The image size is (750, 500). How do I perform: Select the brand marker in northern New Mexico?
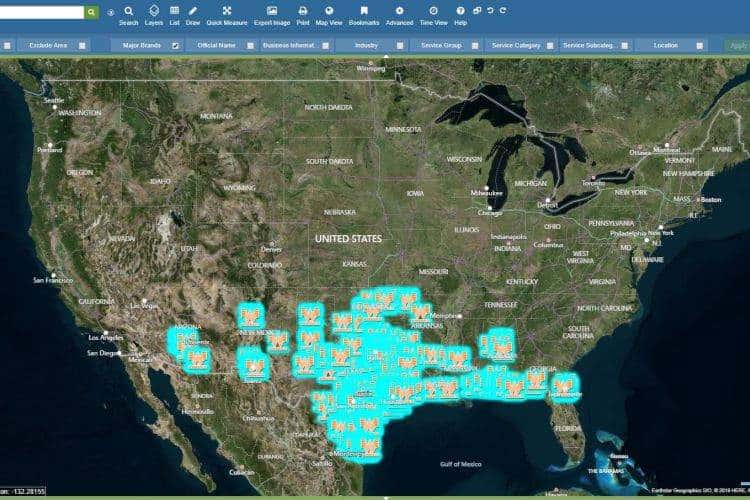[x=251, y=316]
